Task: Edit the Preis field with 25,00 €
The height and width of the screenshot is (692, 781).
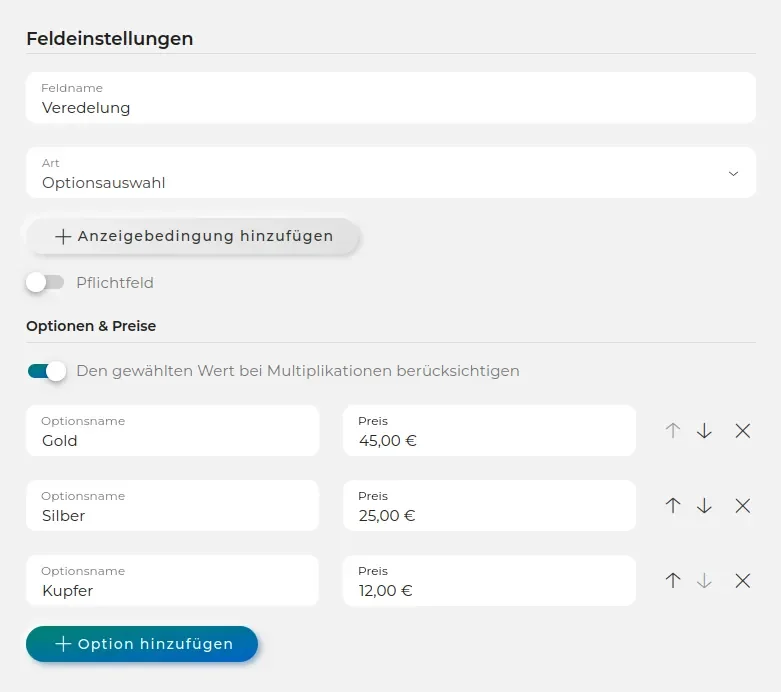Action: [489, 506]
